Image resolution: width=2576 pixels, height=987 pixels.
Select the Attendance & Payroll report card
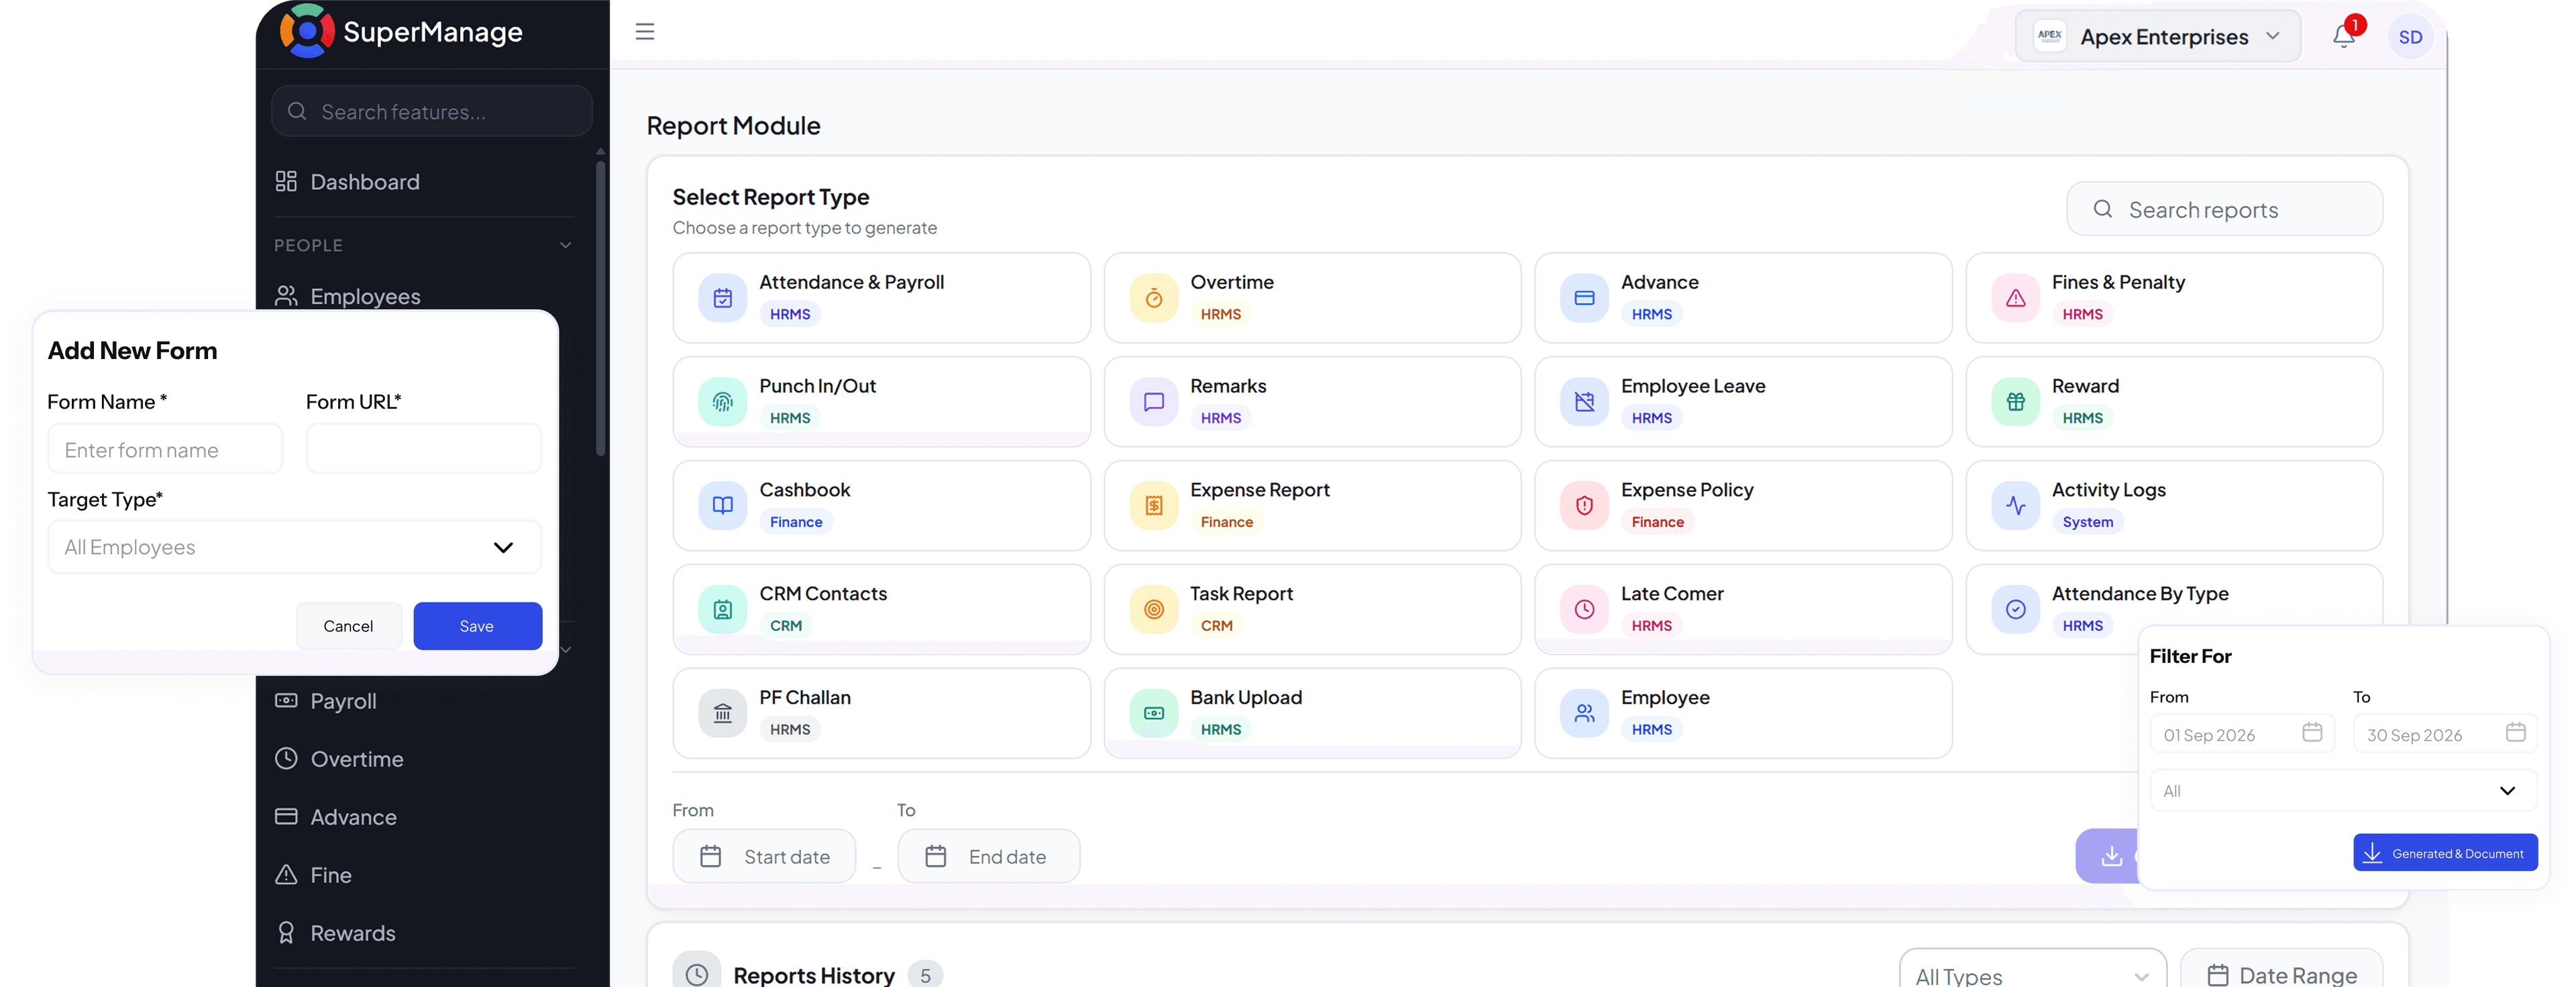(x=881, y=298)
